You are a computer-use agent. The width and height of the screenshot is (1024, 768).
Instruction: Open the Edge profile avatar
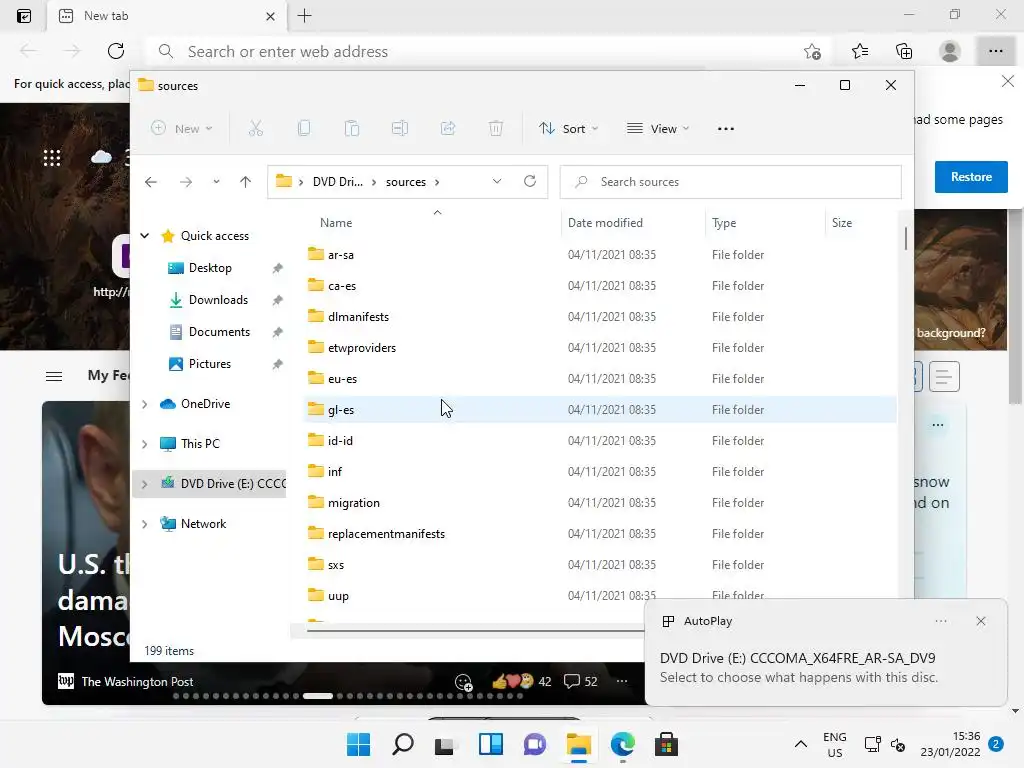pos(950,51)
